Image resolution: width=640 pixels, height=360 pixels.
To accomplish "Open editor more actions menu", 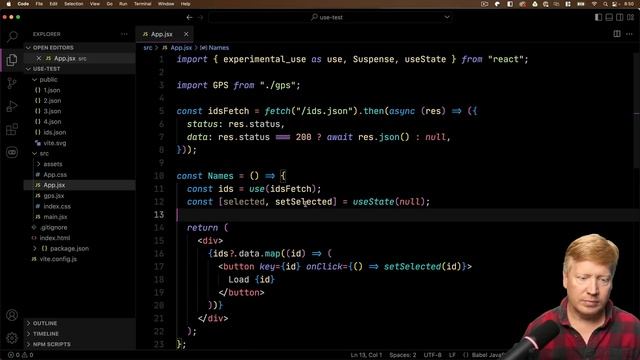I will tap(629, 34).
